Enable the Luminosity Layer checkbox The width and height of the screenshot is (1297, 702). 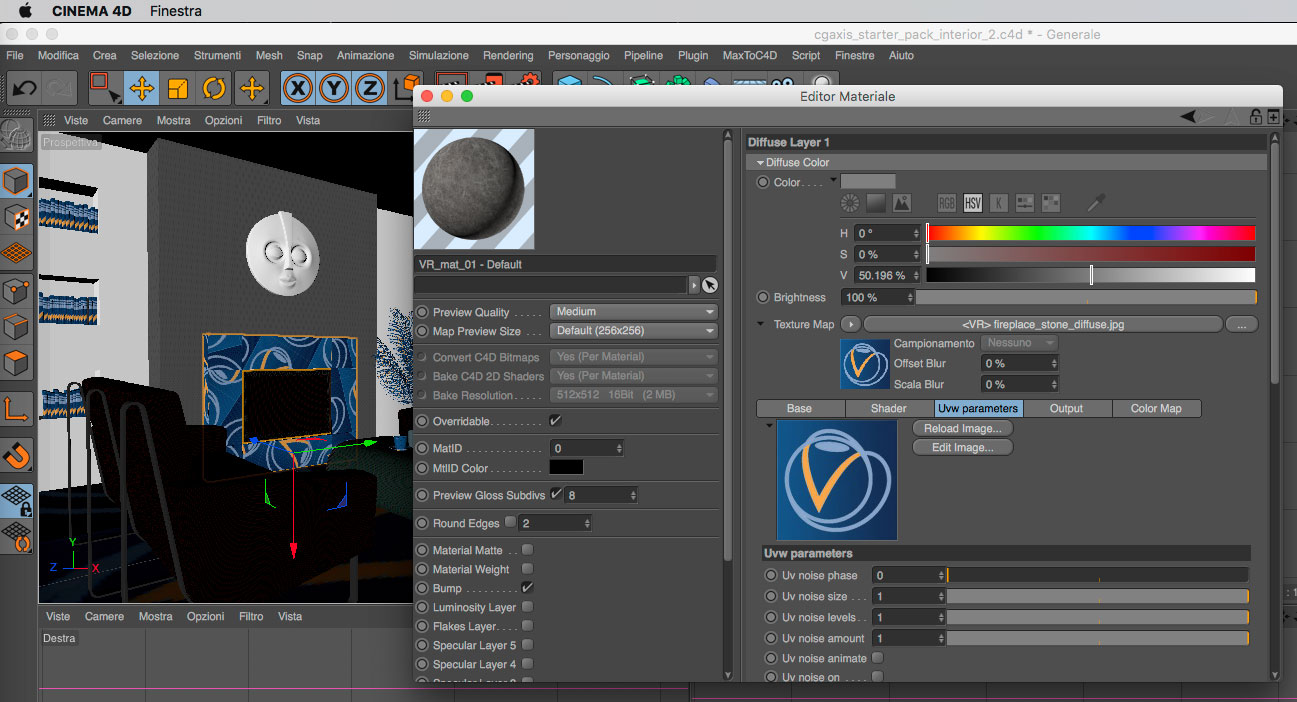527,607
